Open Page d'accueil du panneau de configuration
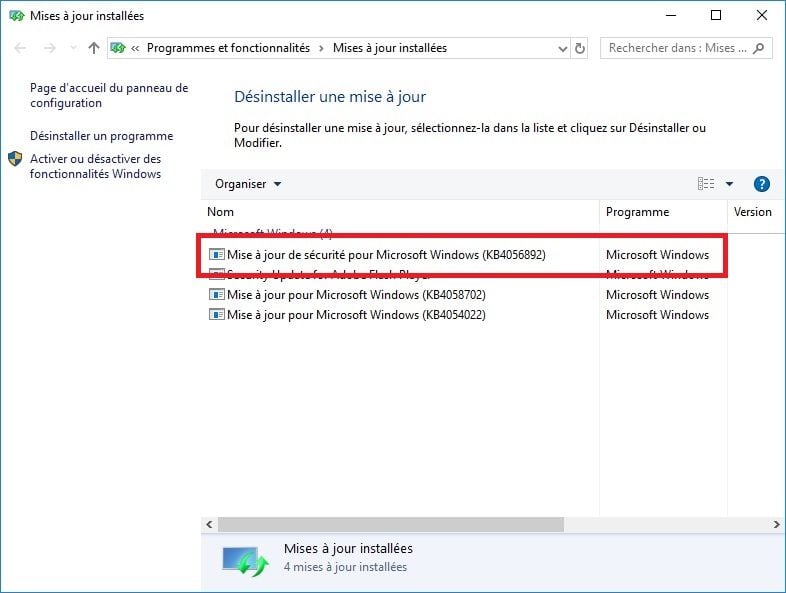Viewport: 786px width, 593px height. tap(109, 95)
